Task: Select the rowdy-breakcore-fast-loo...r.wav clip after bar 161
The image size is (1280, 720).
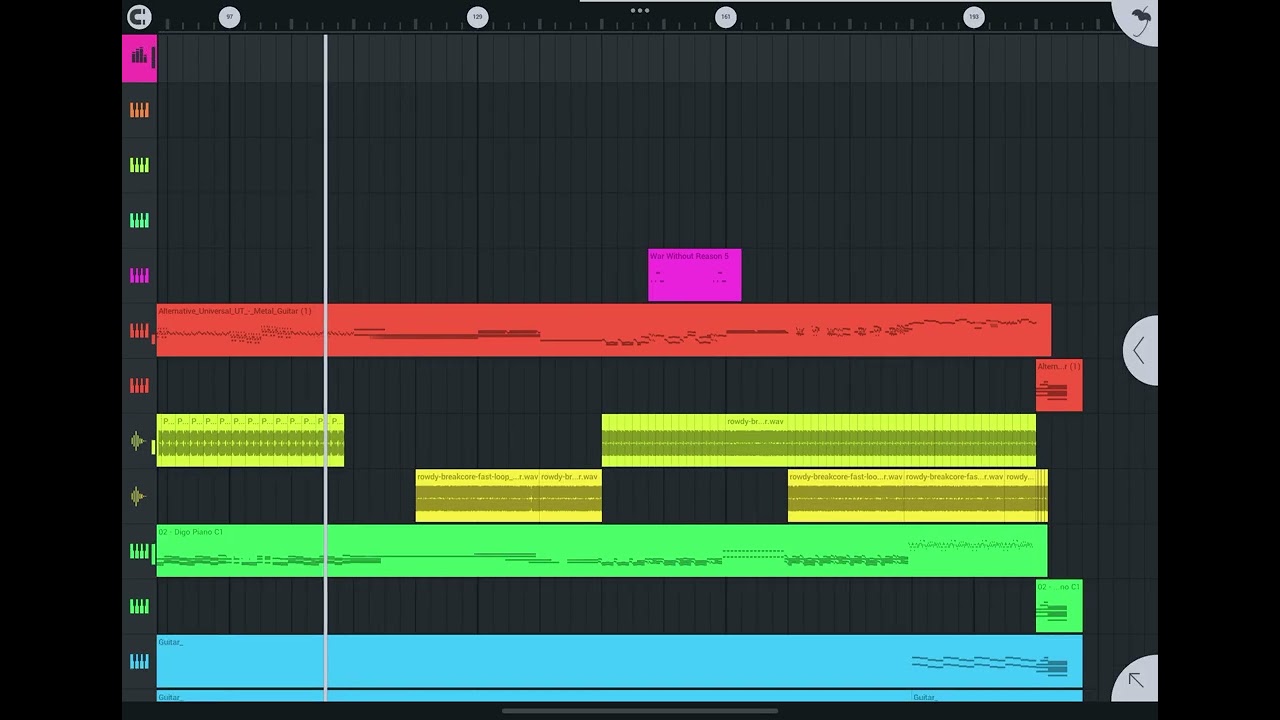Action: [x=846, y=495]
